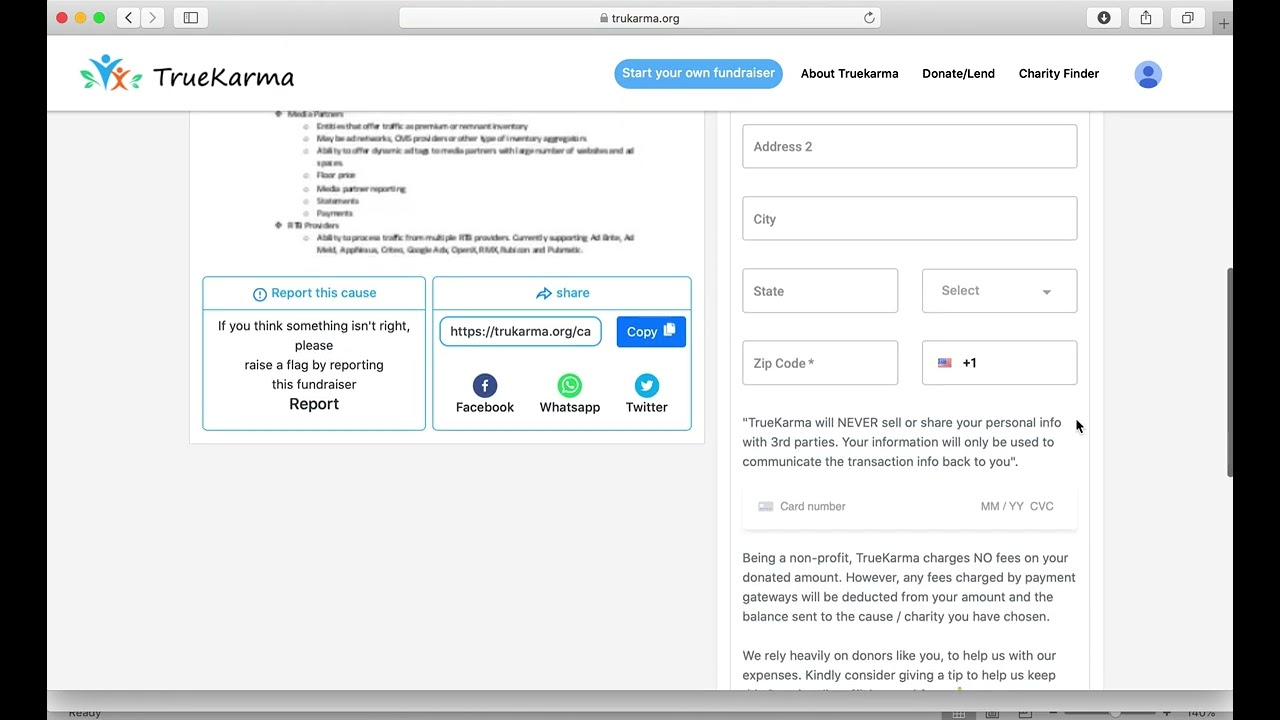This screenshot has height=720, width=1280.
Task: Click the share arrow icon
Action: coord(544,294)
